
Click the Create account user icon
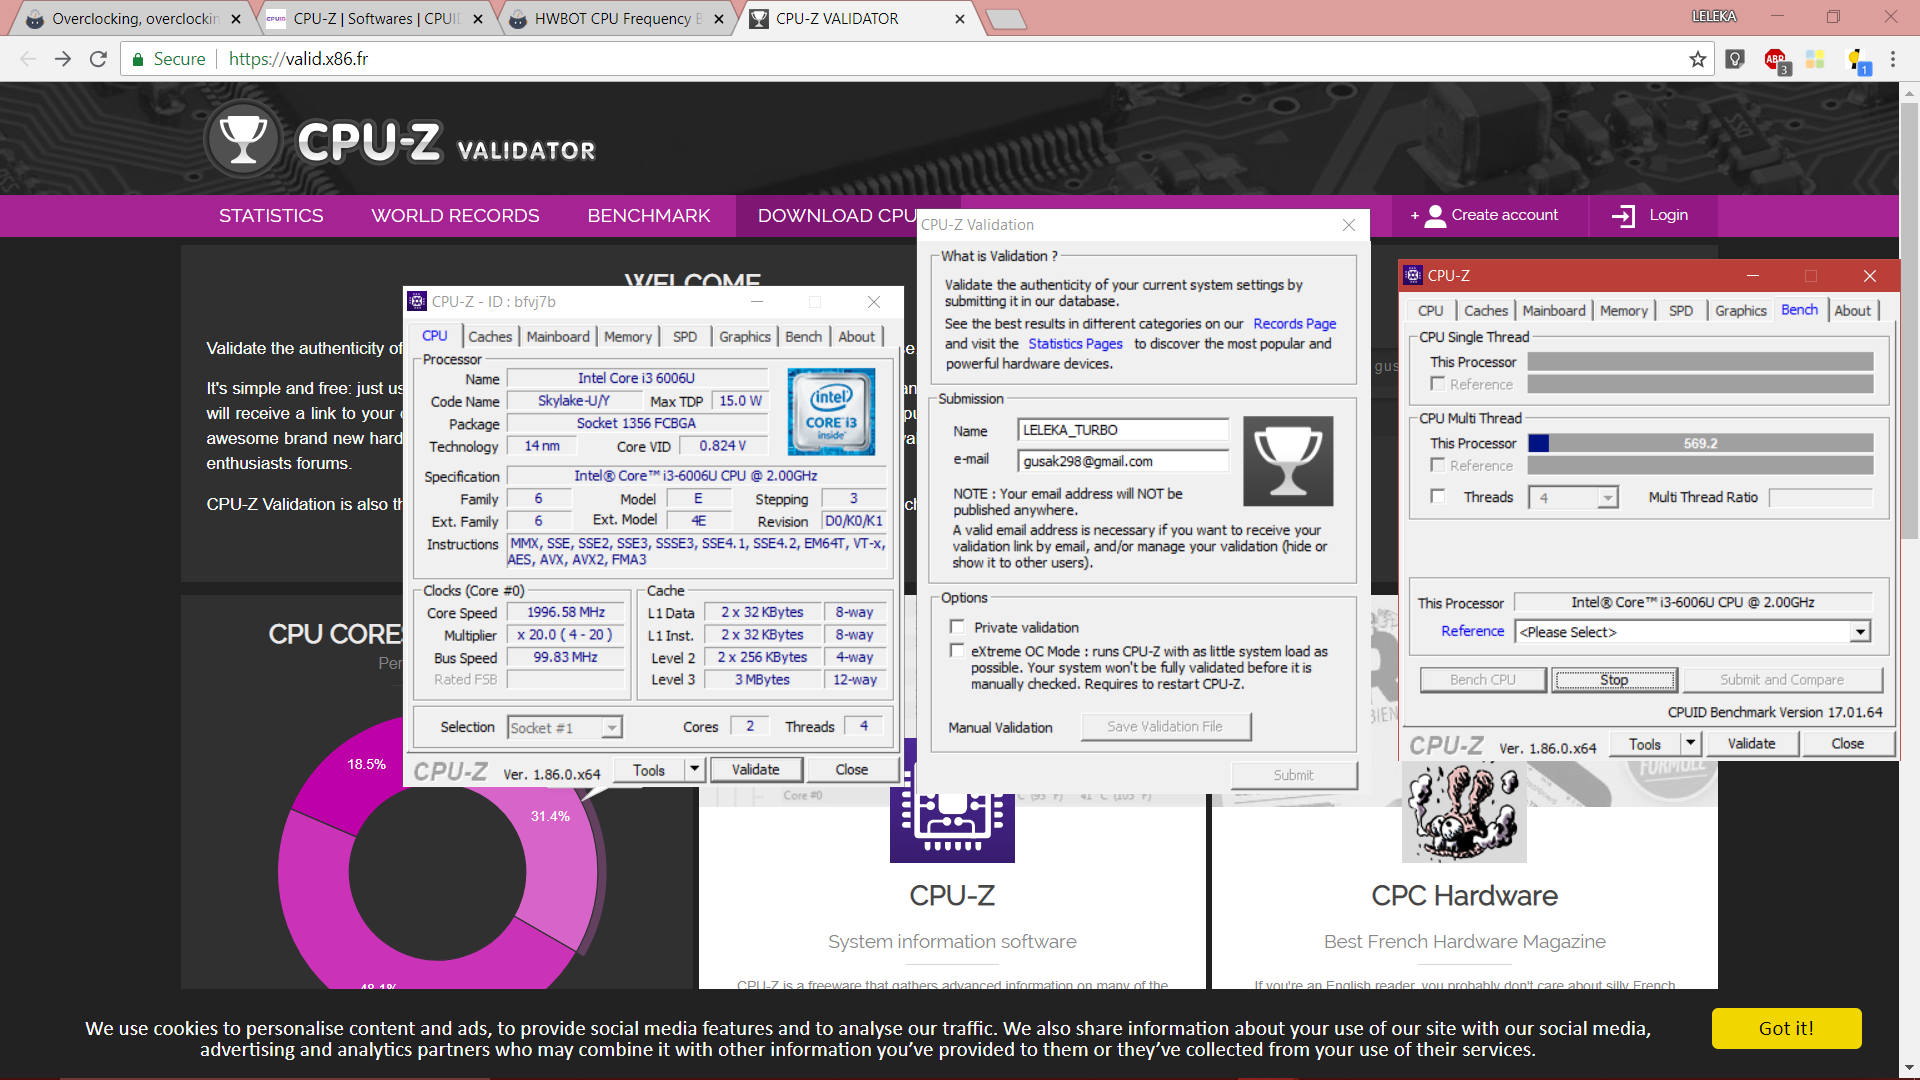click(1435, 216)
